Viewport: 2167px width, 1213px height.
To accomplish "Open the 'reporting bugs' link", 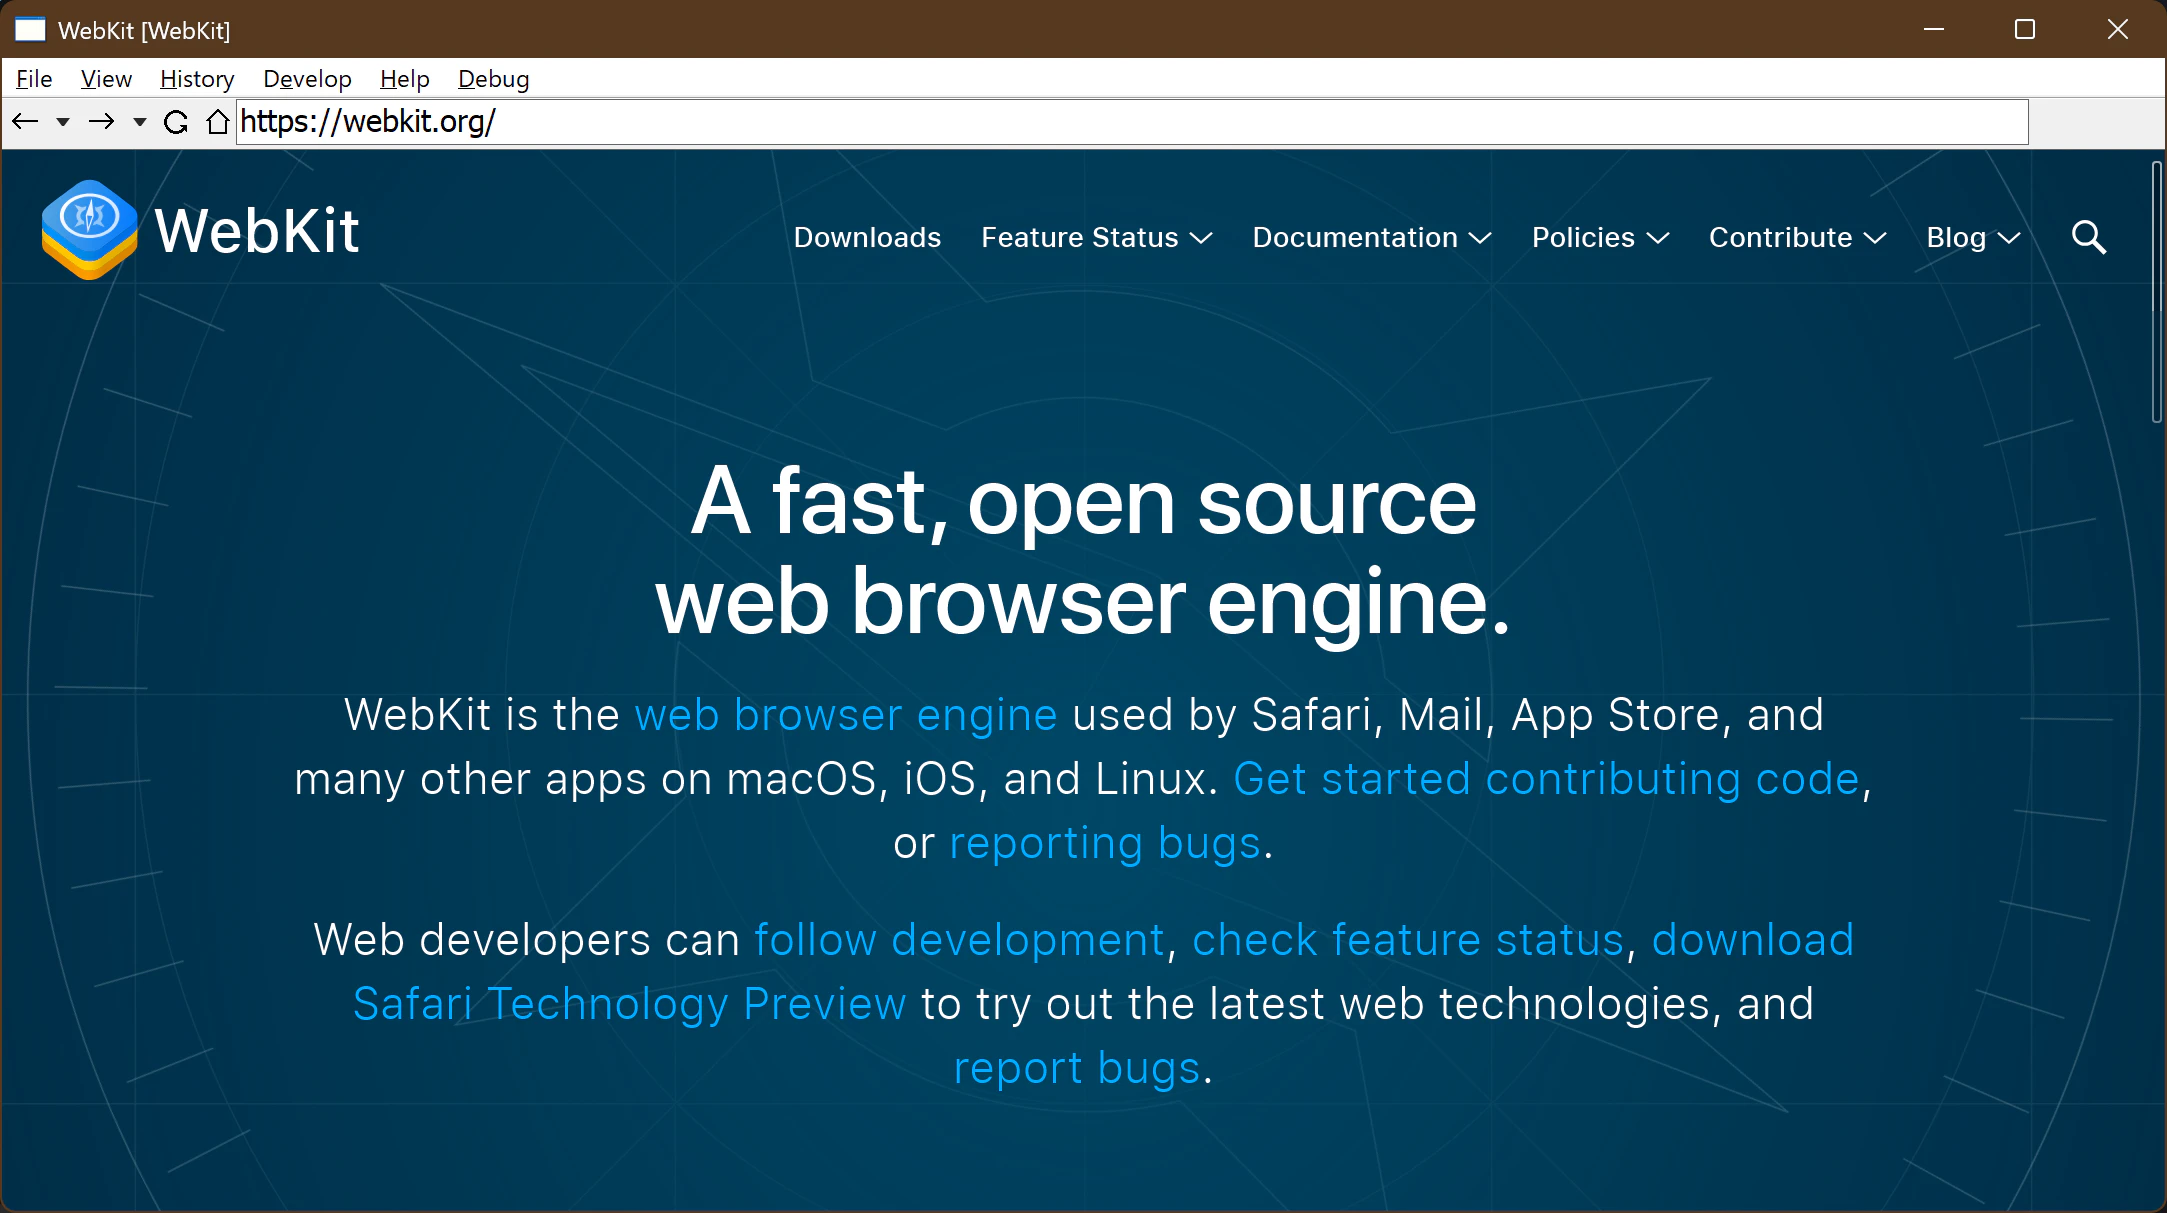I will 1105,843.
